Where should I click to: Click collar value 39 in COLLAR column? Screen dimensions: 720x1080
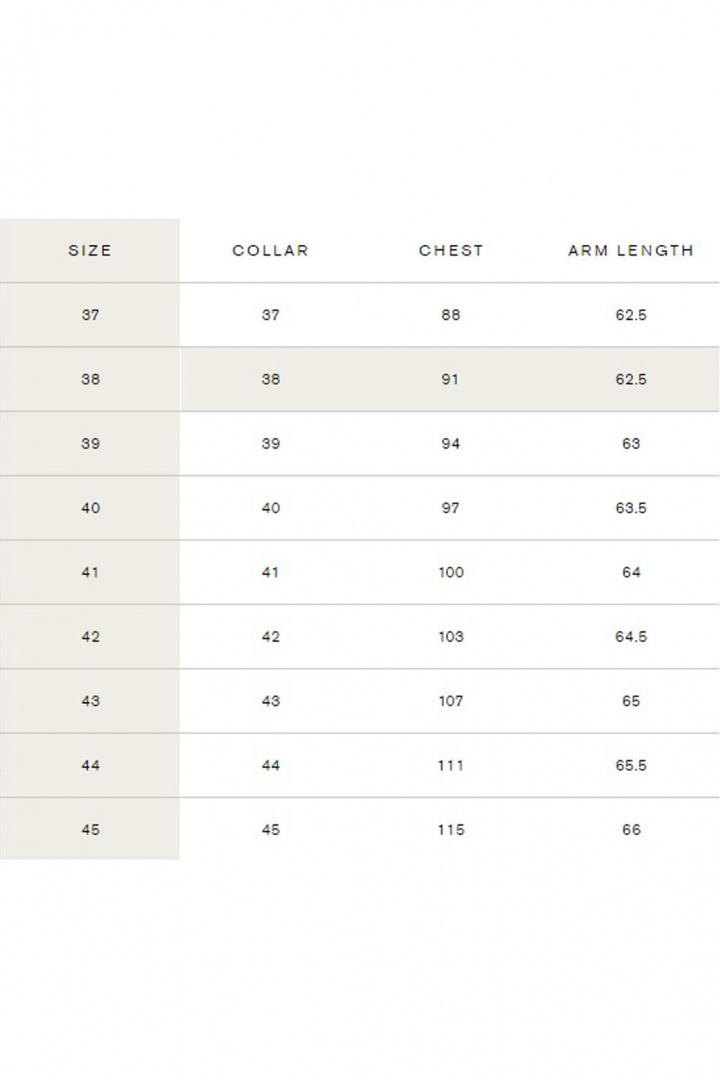(x=270, y=444)
